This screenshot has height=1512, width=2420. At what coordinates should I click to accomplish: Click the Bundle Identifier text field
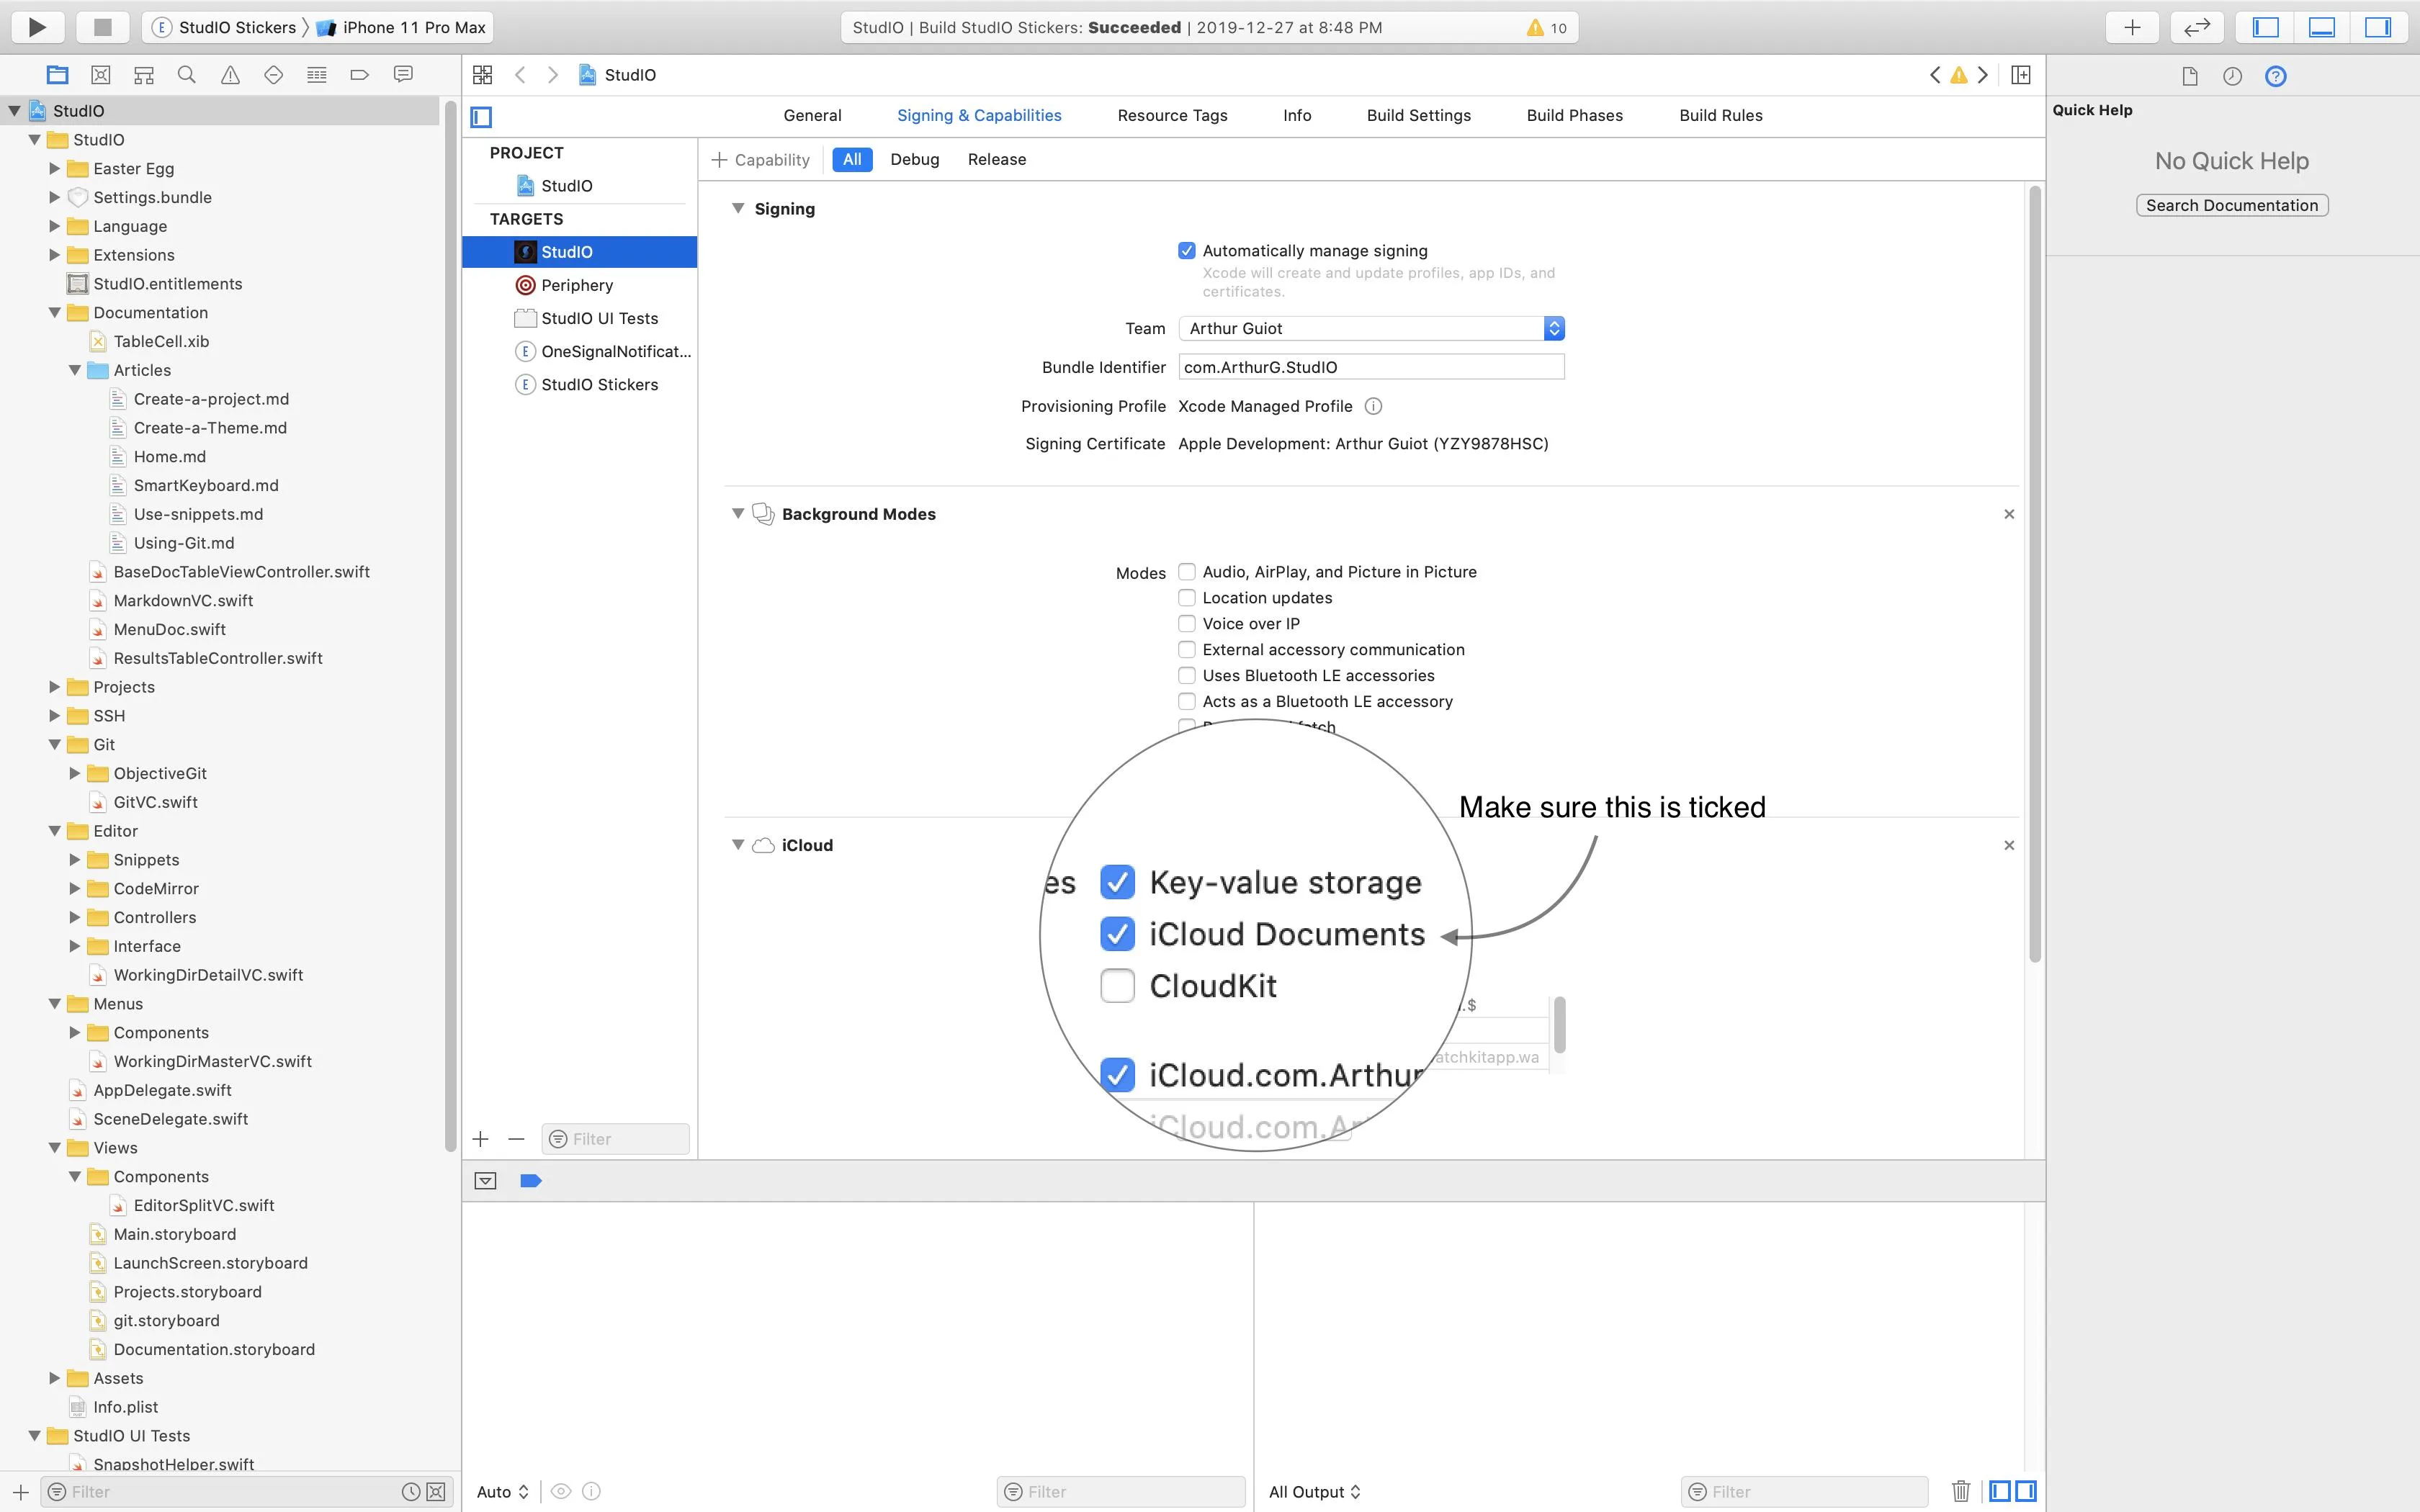[x=1370, y=367]
